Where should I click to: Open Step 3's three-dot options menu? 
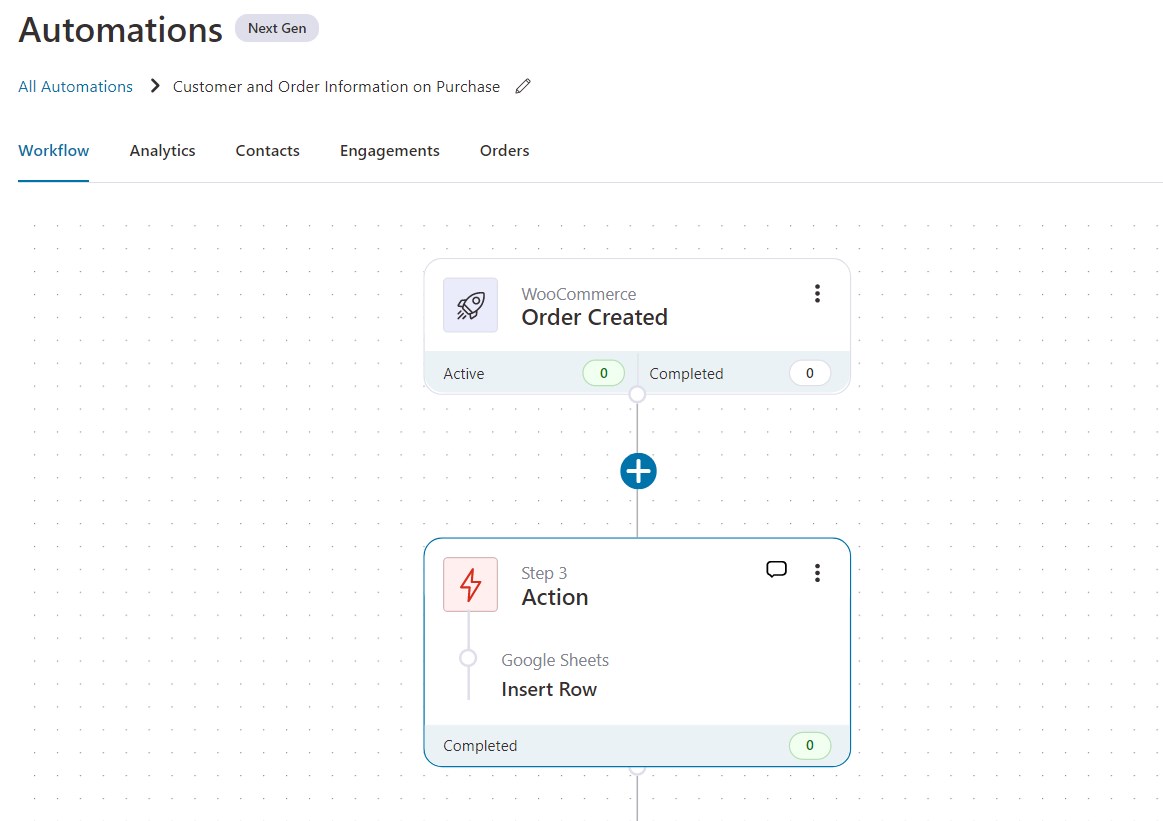[817, 572]
